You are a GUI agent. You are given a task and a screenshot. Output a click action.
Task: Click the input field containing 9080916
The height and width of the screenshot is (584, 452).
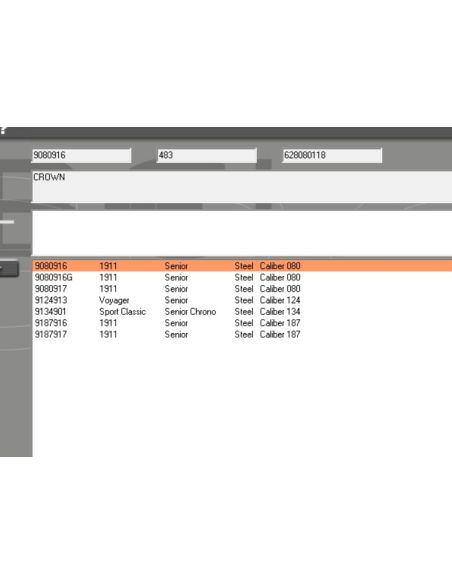click(82, 155)
